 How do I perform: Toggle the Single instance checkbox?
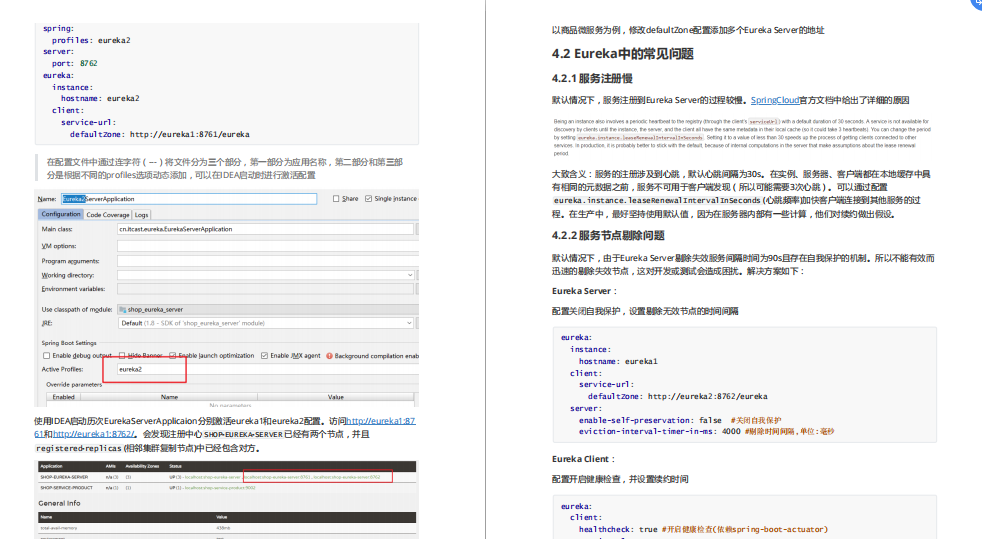368,198
